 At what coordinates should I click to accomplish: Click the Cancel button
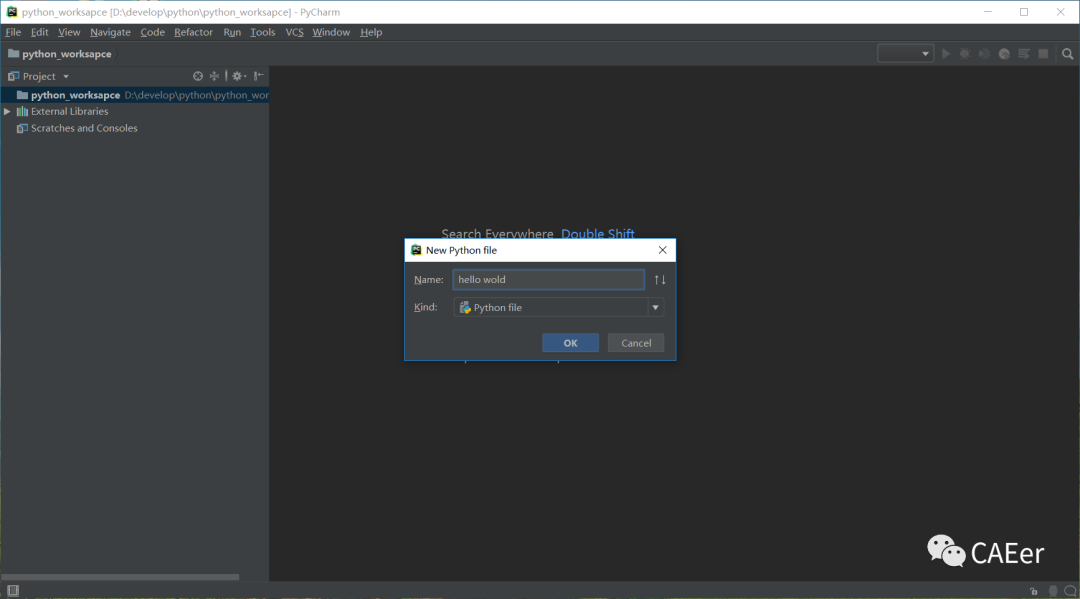pyautogui.click(x=636, y=343)
